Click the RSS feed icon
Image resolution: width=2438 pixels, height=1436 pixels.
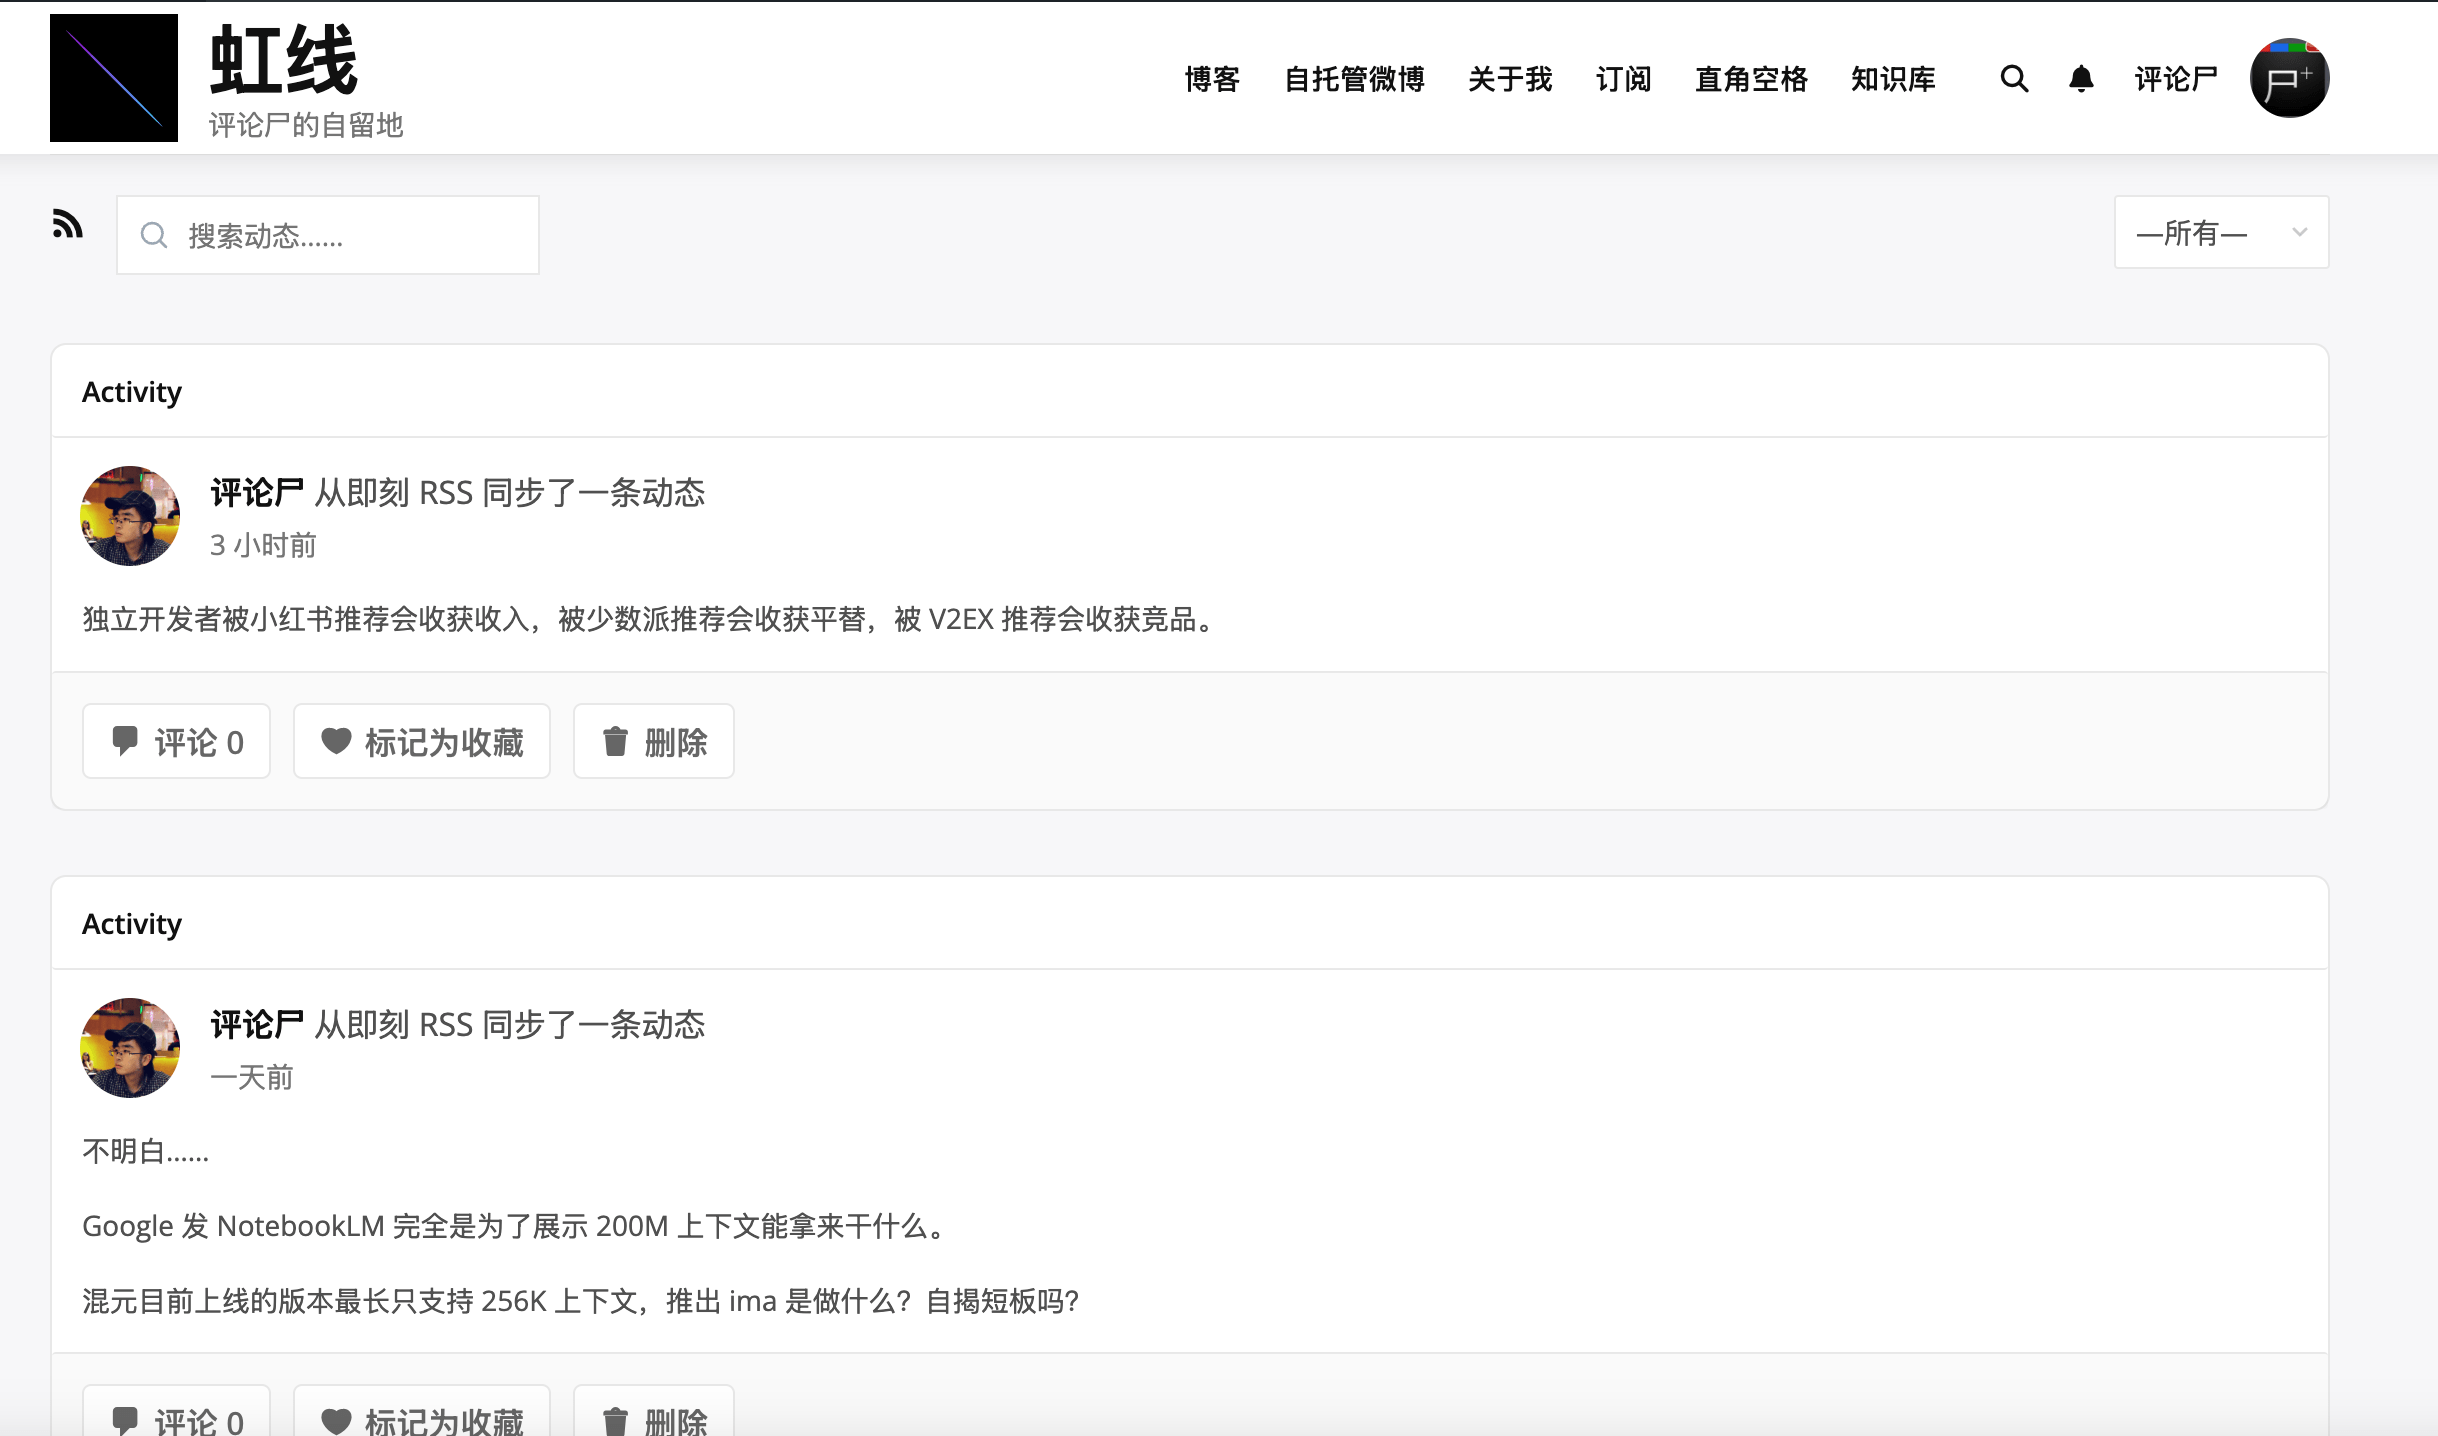[x=67, y=224]
